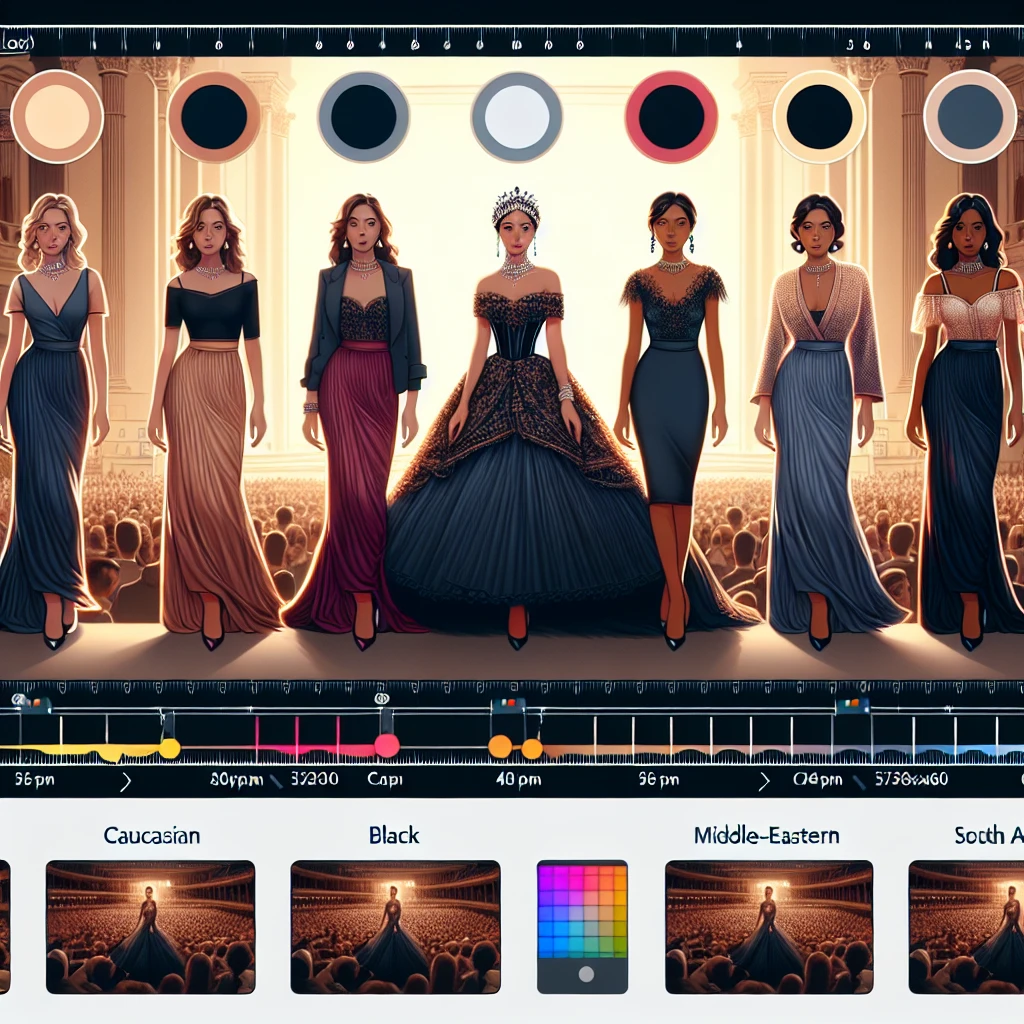Select the slate swatch with beige ring
This screenshot has width=1024, height=1024.
[x=970, y=117]
